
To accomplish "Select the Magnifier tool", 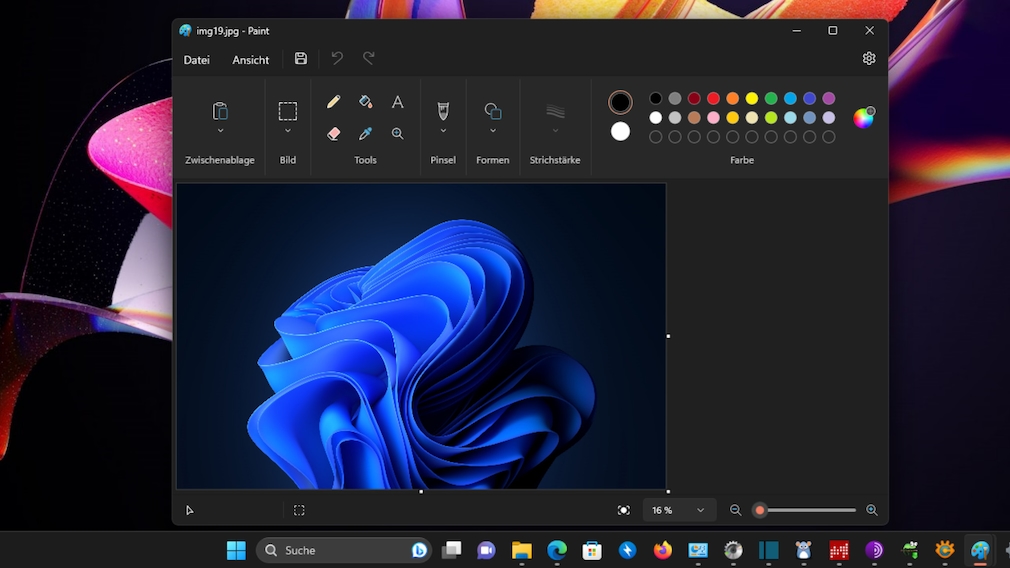I will click(x=397, y=133).
